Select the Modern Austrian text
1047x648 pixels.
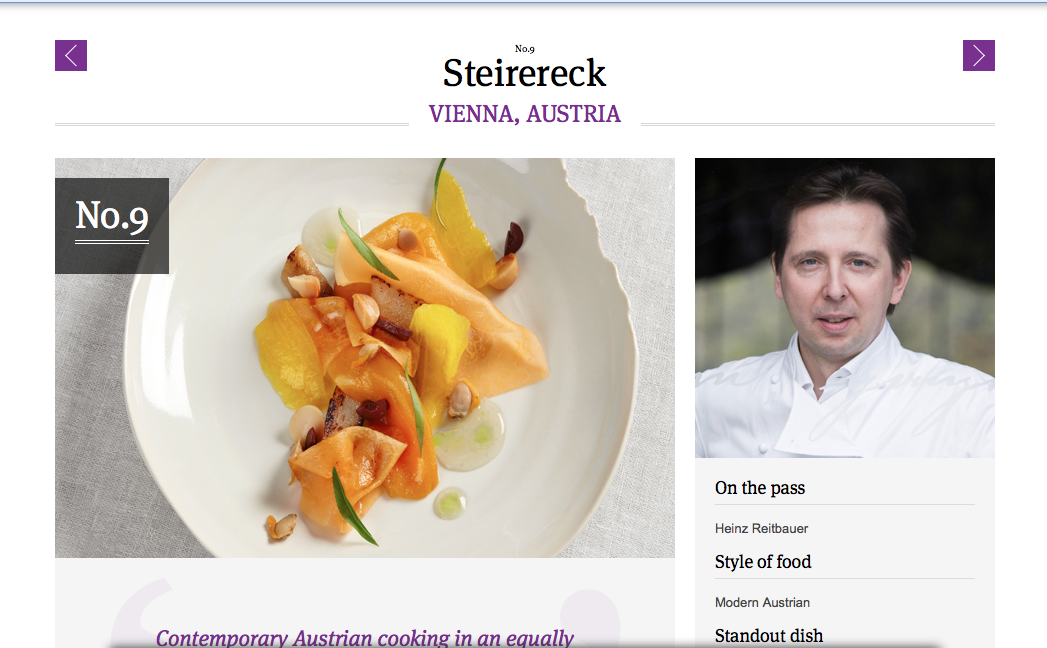pos(762,603)
